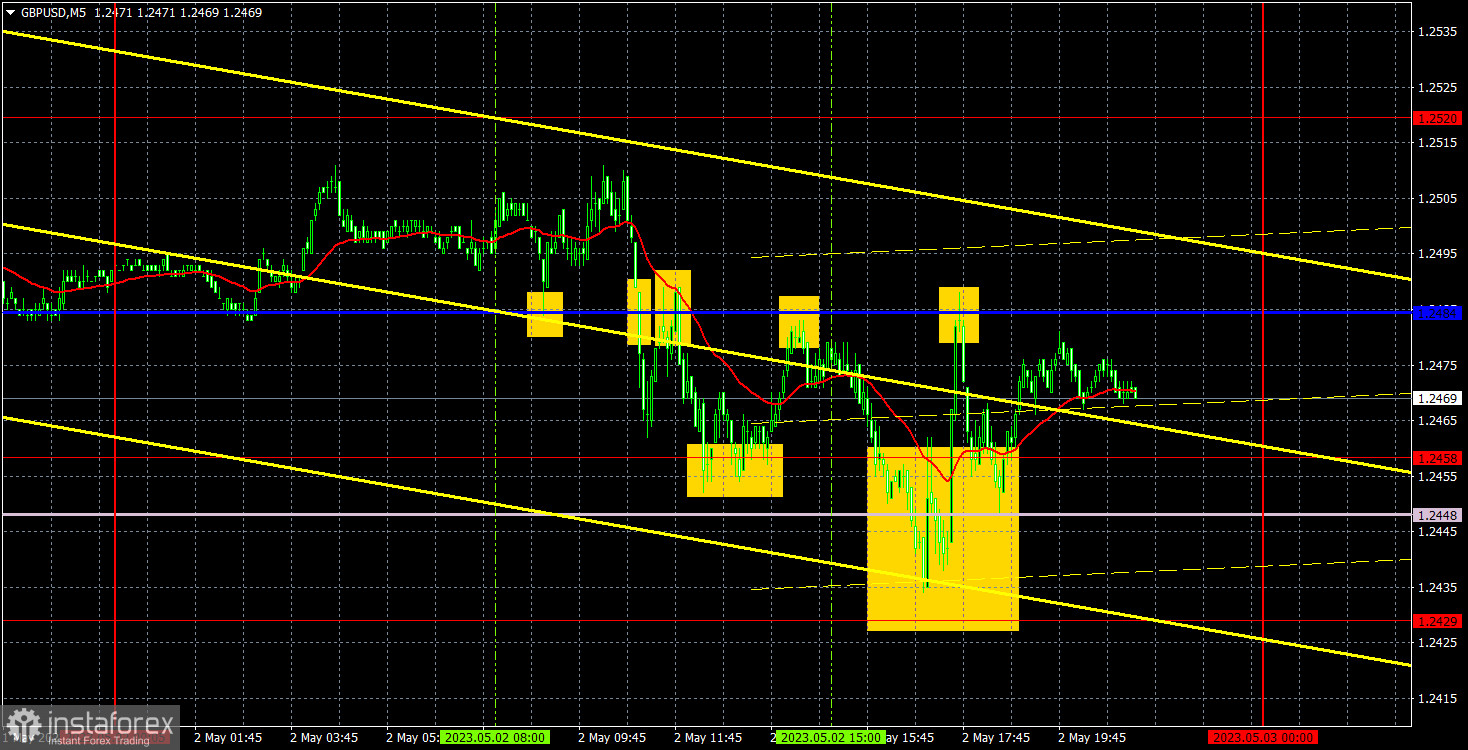Click the 1.2435 value on price axis
This screenshot has width=1468, height=750.
[x=1438, y=587]
